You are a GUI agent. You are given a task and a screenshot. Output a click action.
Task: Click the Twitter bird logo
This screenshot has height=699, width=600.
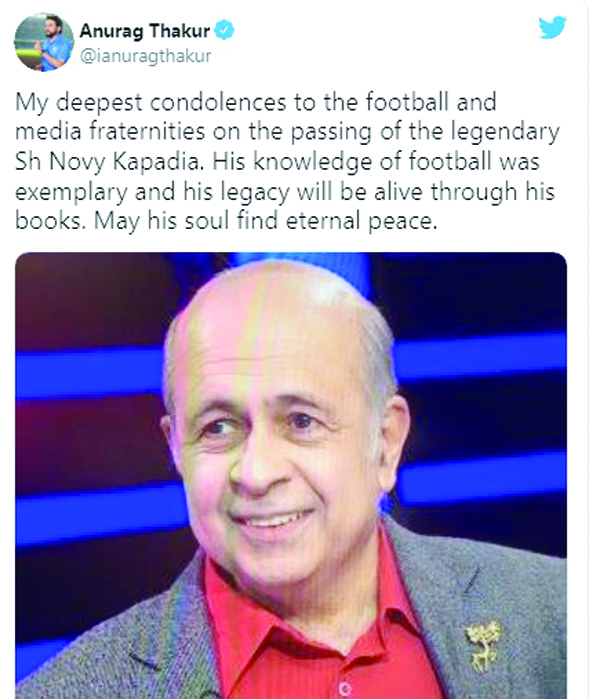552,27
